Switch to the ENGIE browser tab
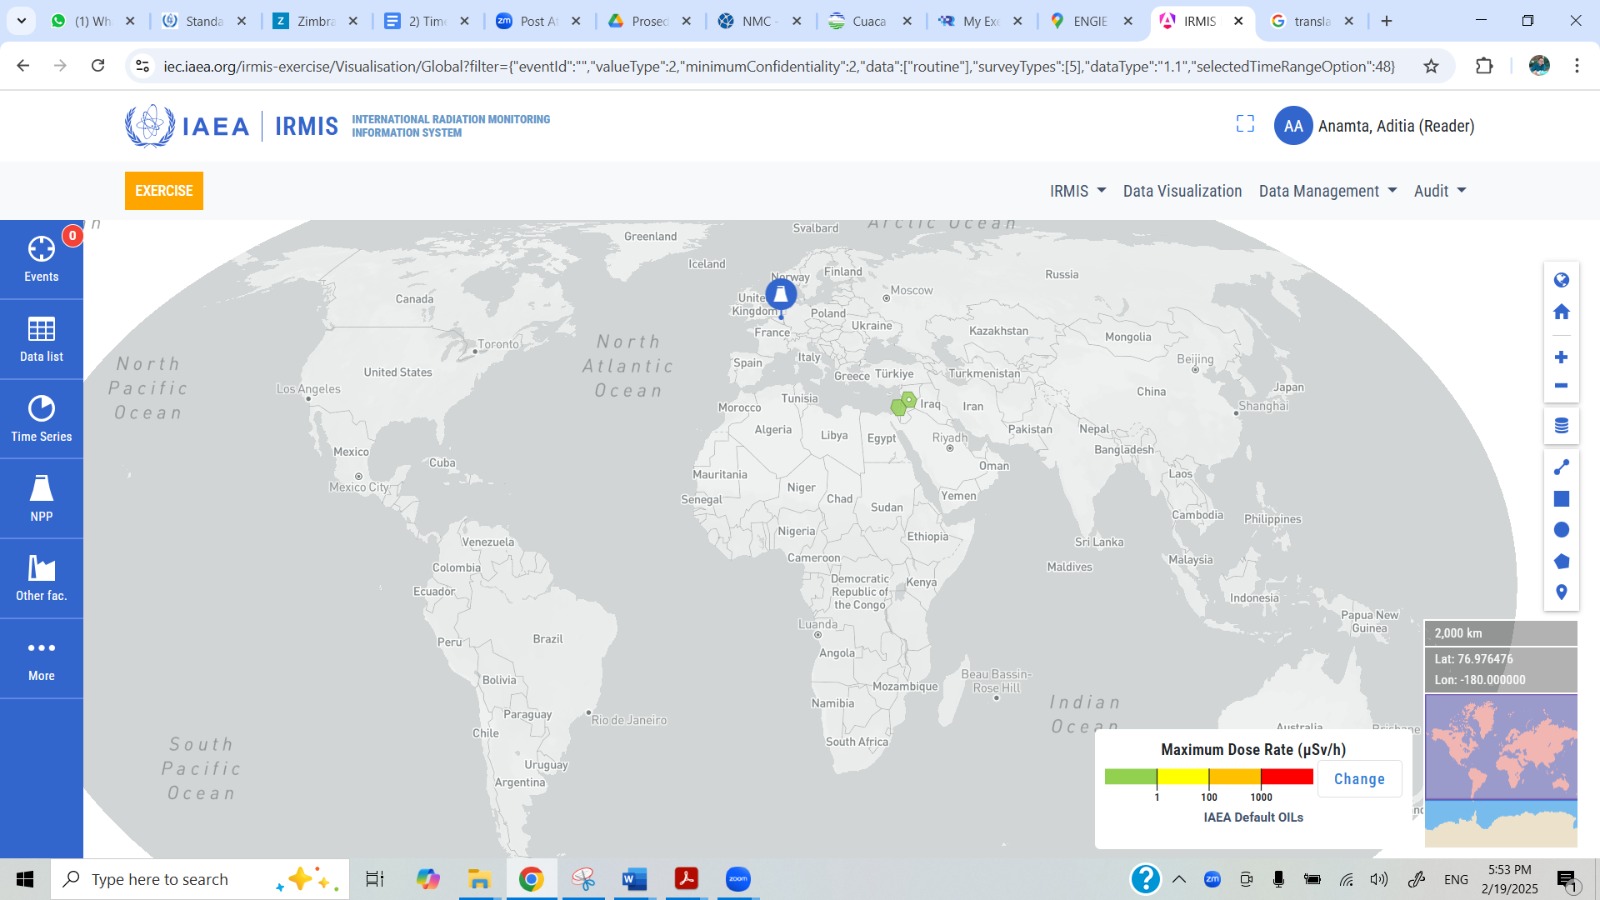 pyautogui.click(x=1092, y=21)
